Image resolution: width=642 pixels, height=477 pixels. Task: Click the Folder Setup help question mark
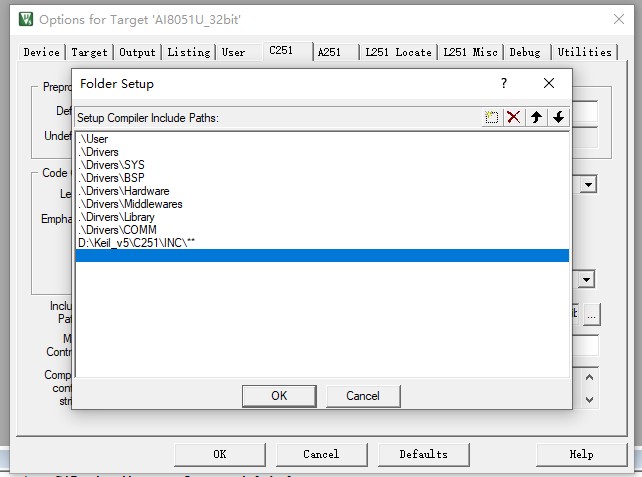tap(504, 84)
